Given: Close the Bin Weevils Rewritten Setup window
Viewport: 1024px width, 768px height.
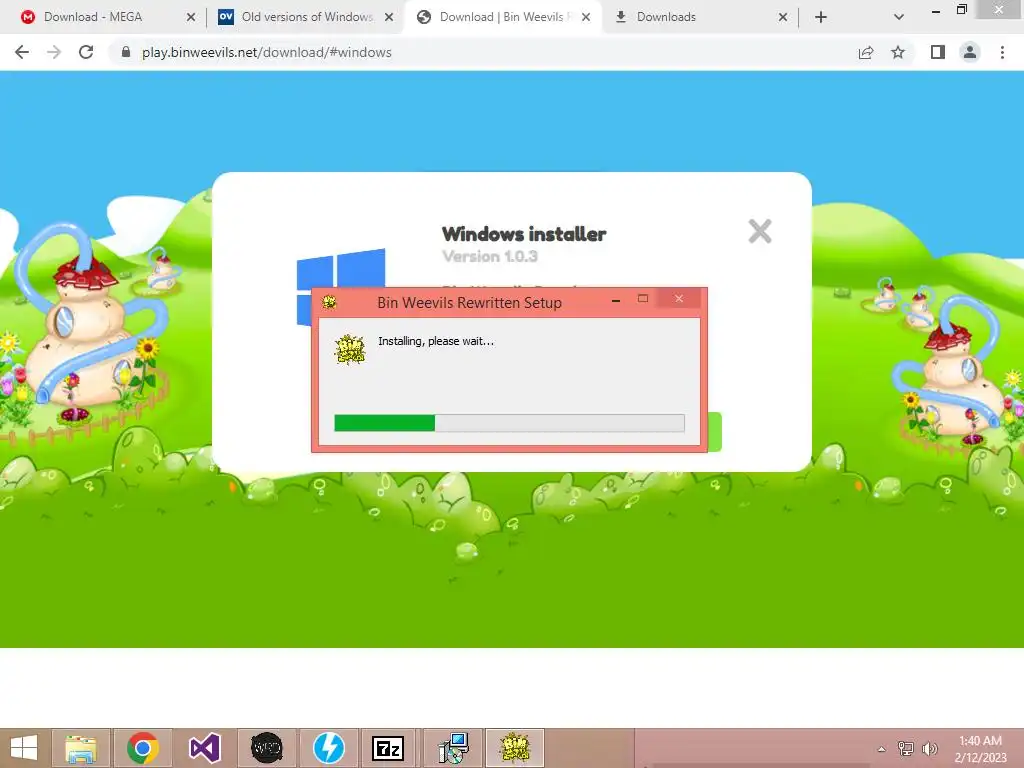Looking at the screenshot, I should pos(679,298).
